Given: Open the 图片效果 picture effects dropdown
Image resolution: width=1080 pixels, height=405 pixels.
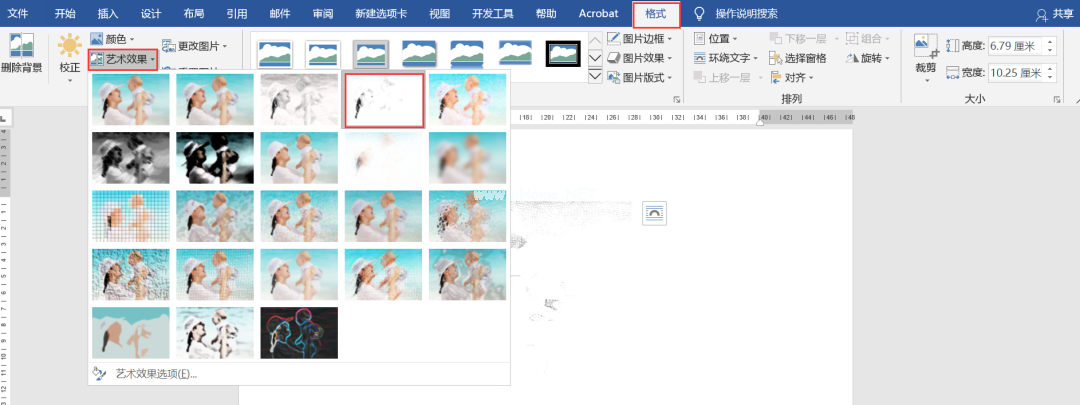Looking at the screenshot, I should pyautogui.click(x=640, y=58).
